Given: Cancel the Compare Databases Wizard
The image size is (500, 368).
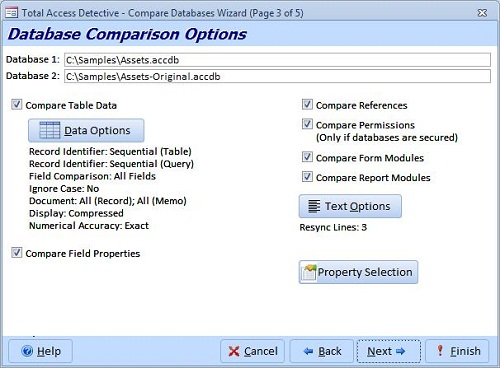Looking at the screenshot, I should coord(252,351).
